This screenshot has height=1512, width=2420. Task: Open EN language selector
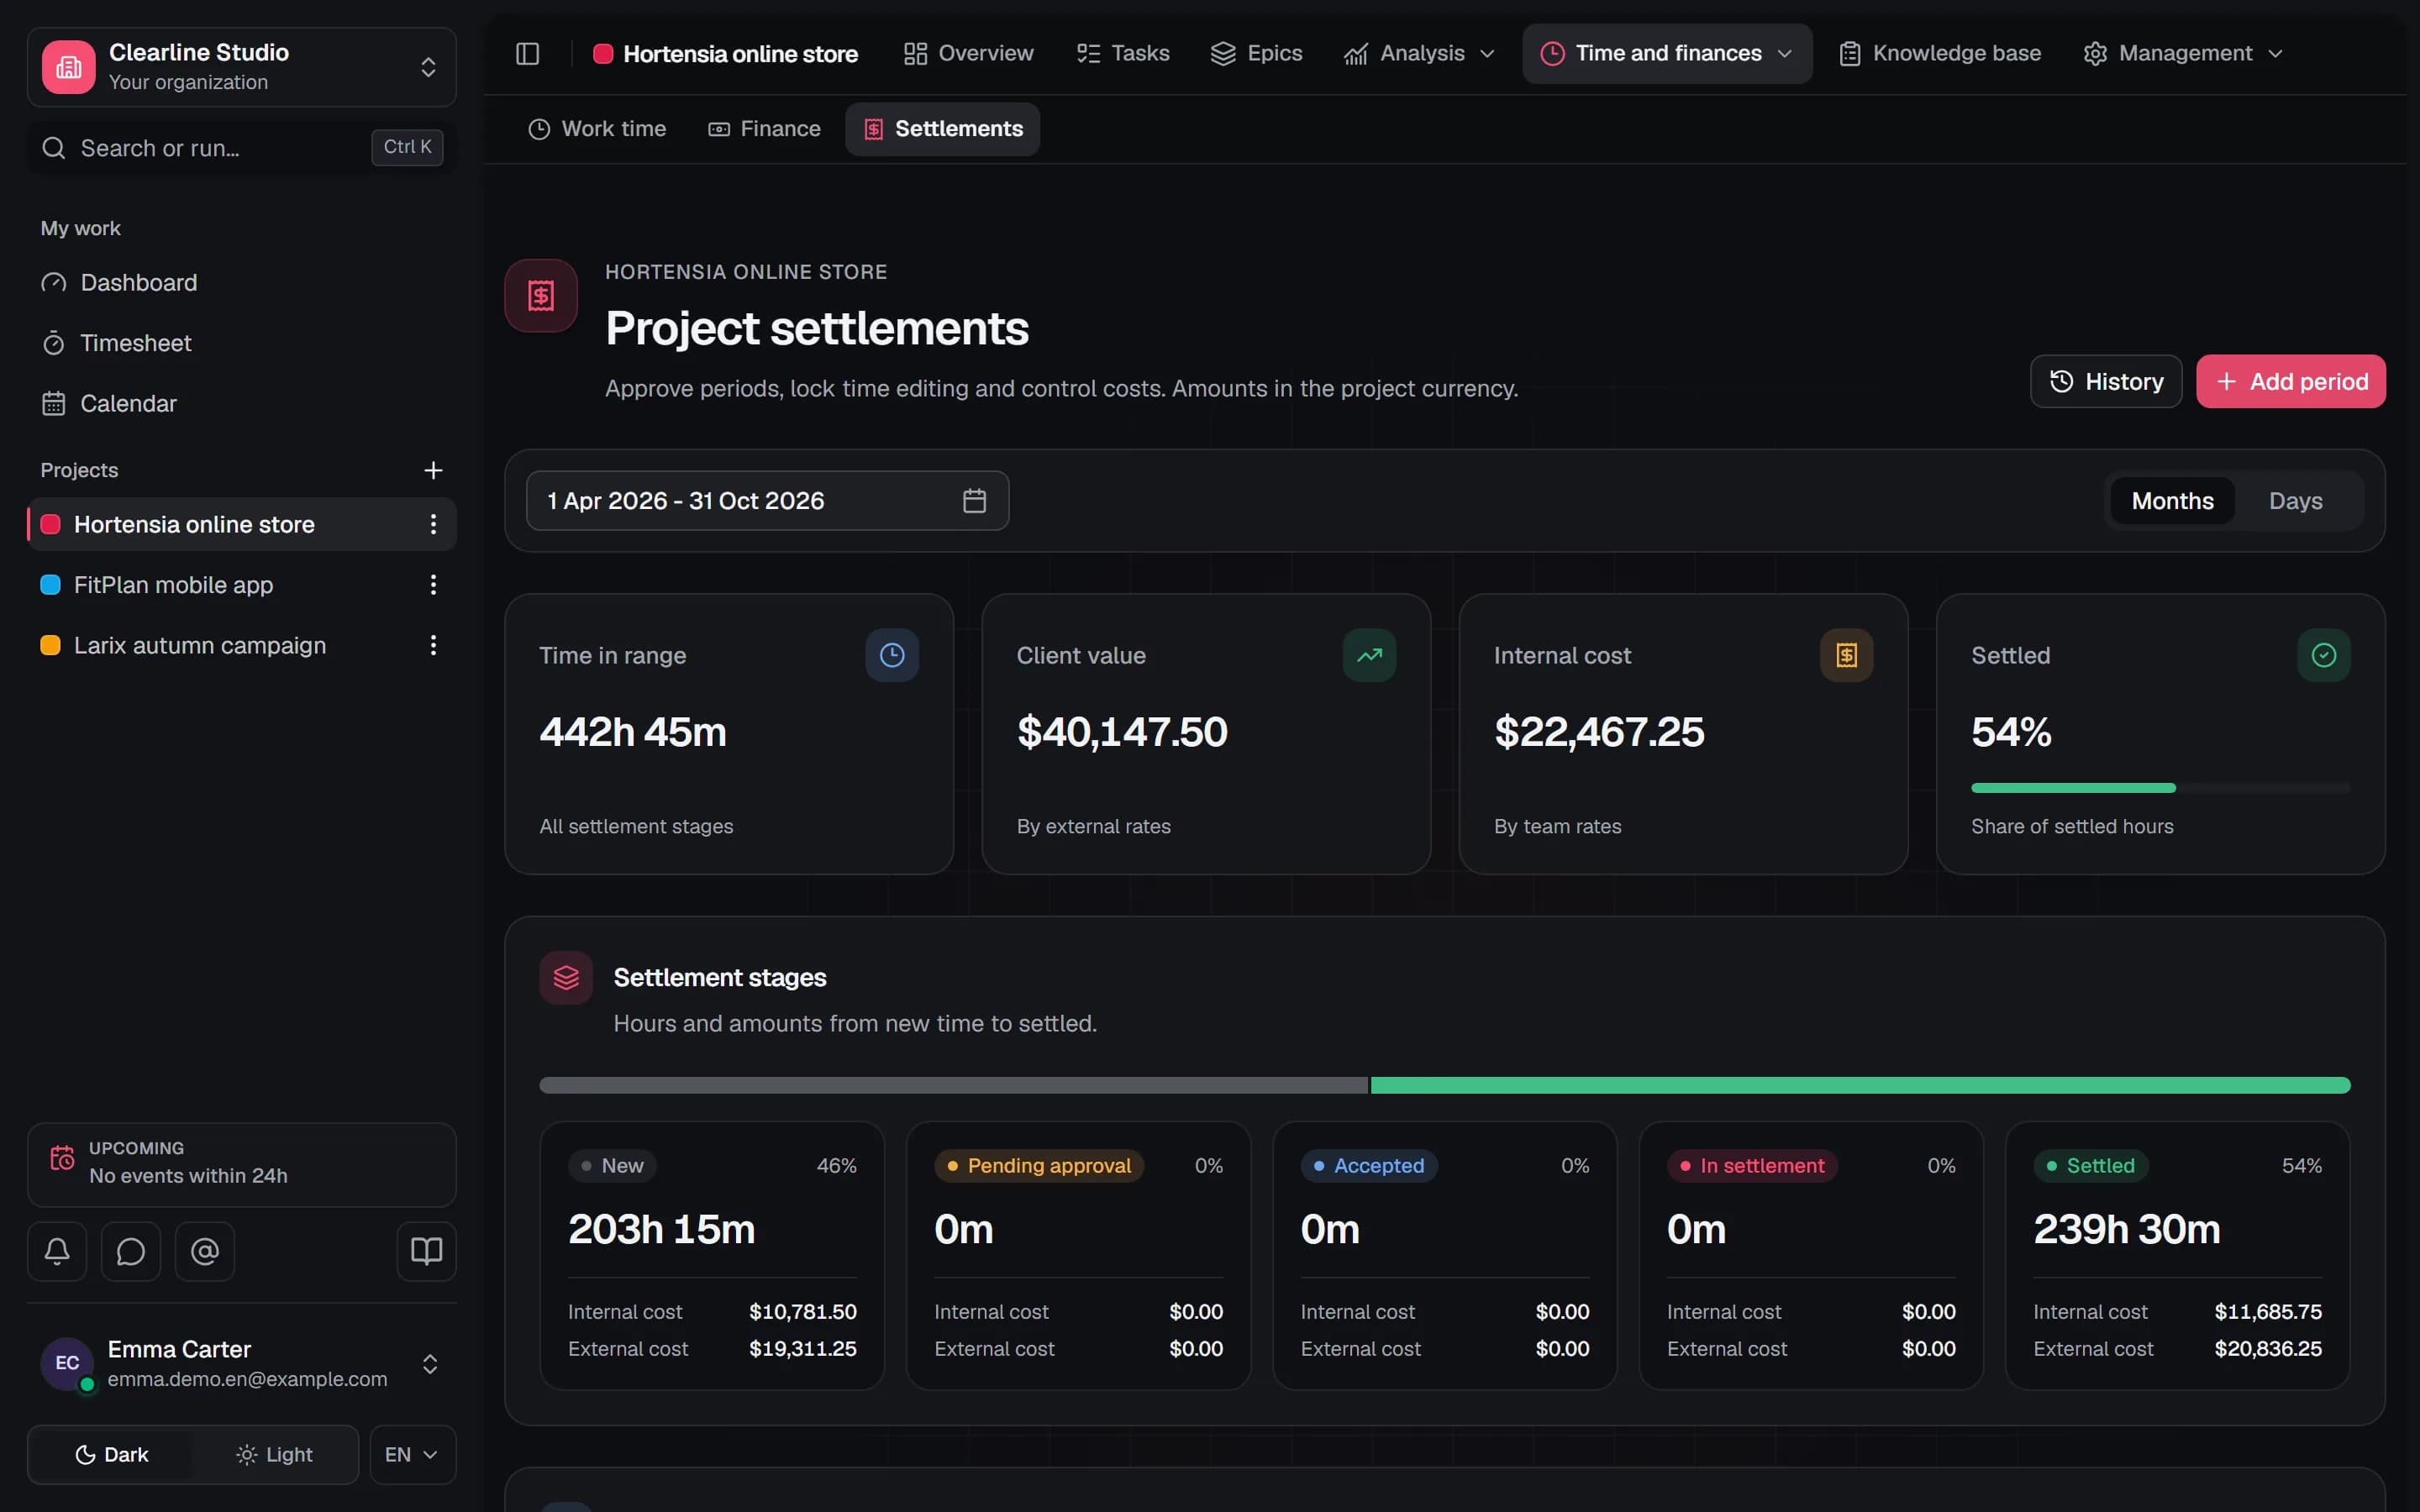(412, 1454)
